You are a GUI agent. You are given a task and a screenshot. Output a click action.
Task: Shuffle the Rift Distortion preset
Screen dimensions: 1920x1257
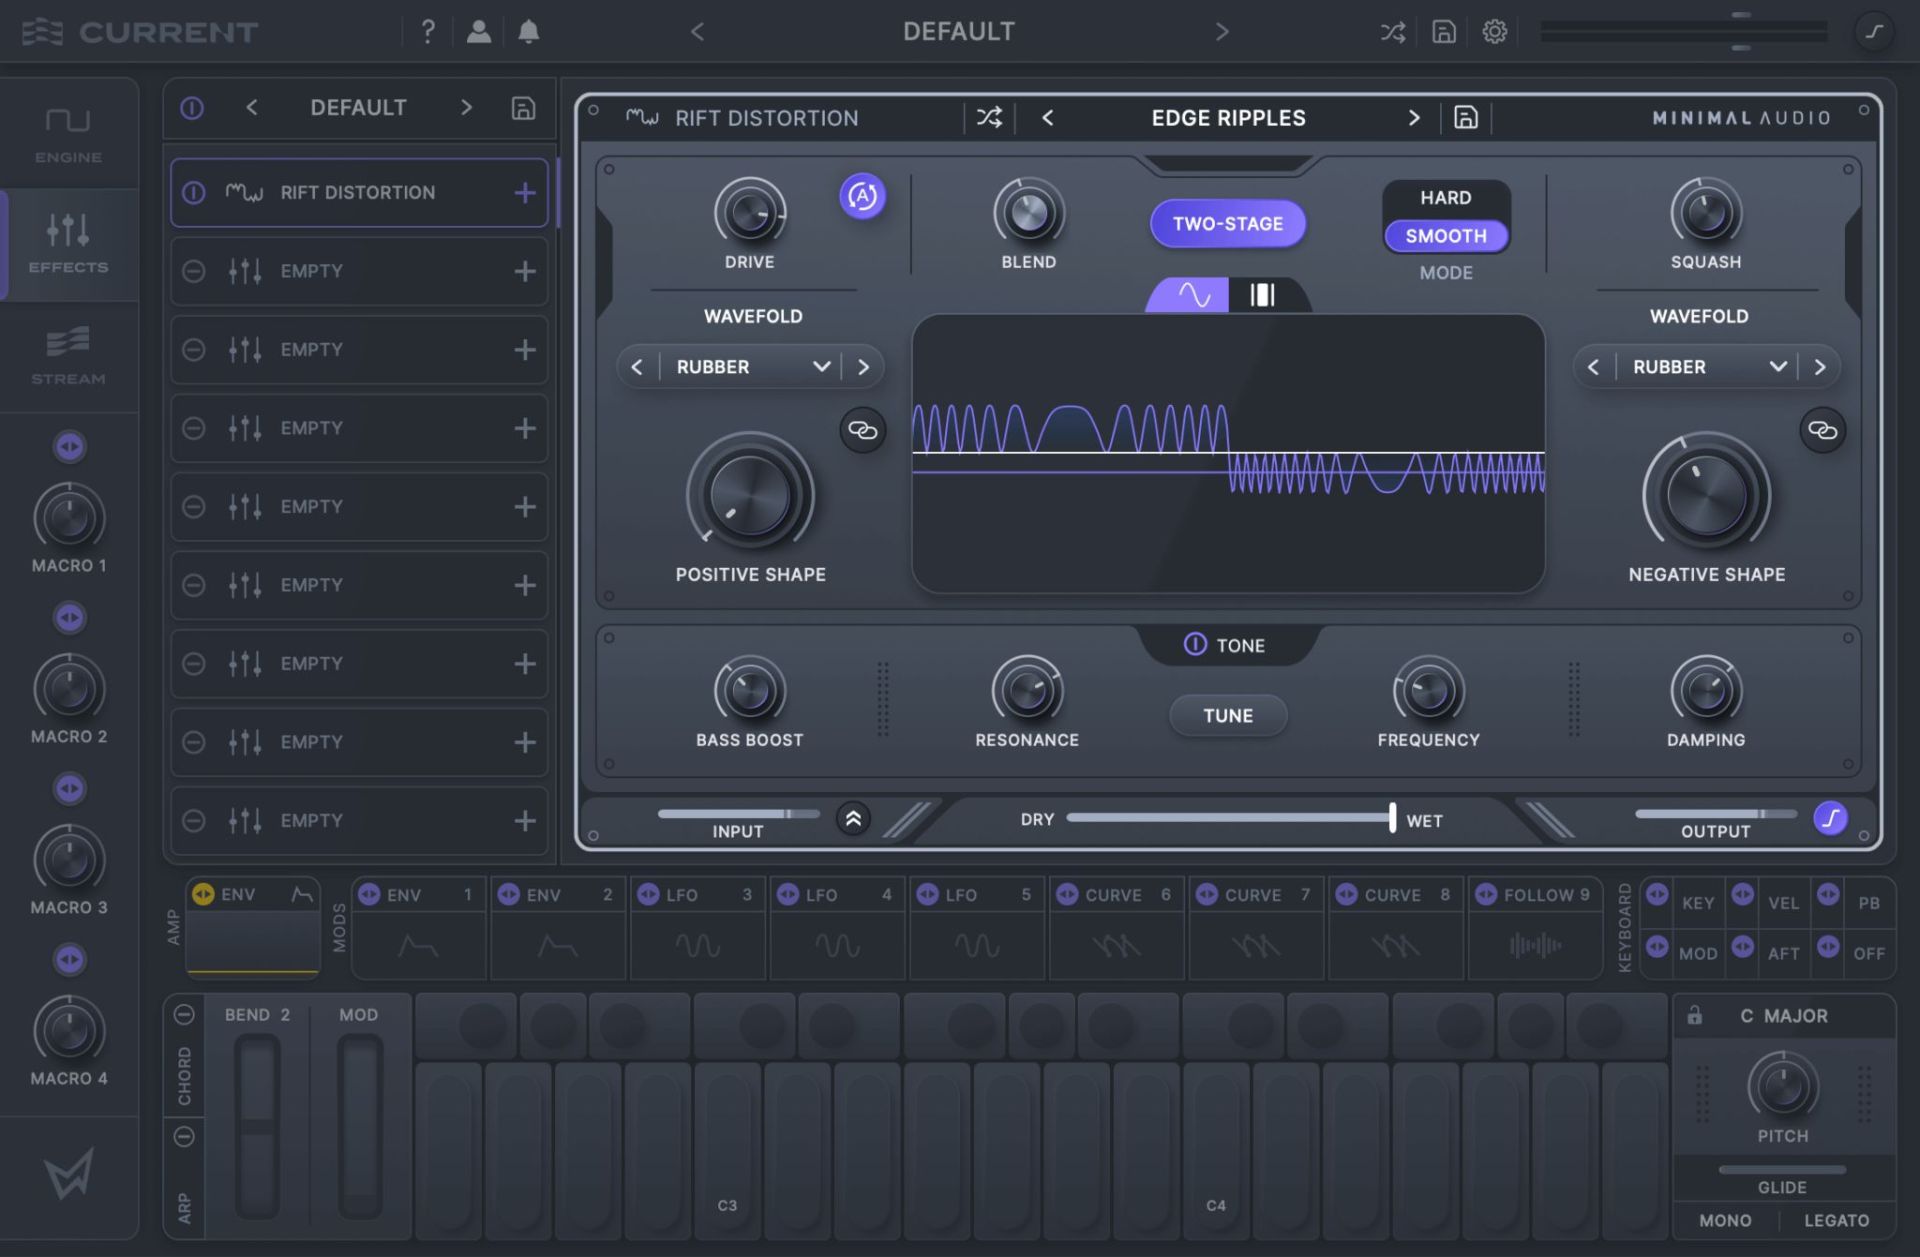point(989,118)
